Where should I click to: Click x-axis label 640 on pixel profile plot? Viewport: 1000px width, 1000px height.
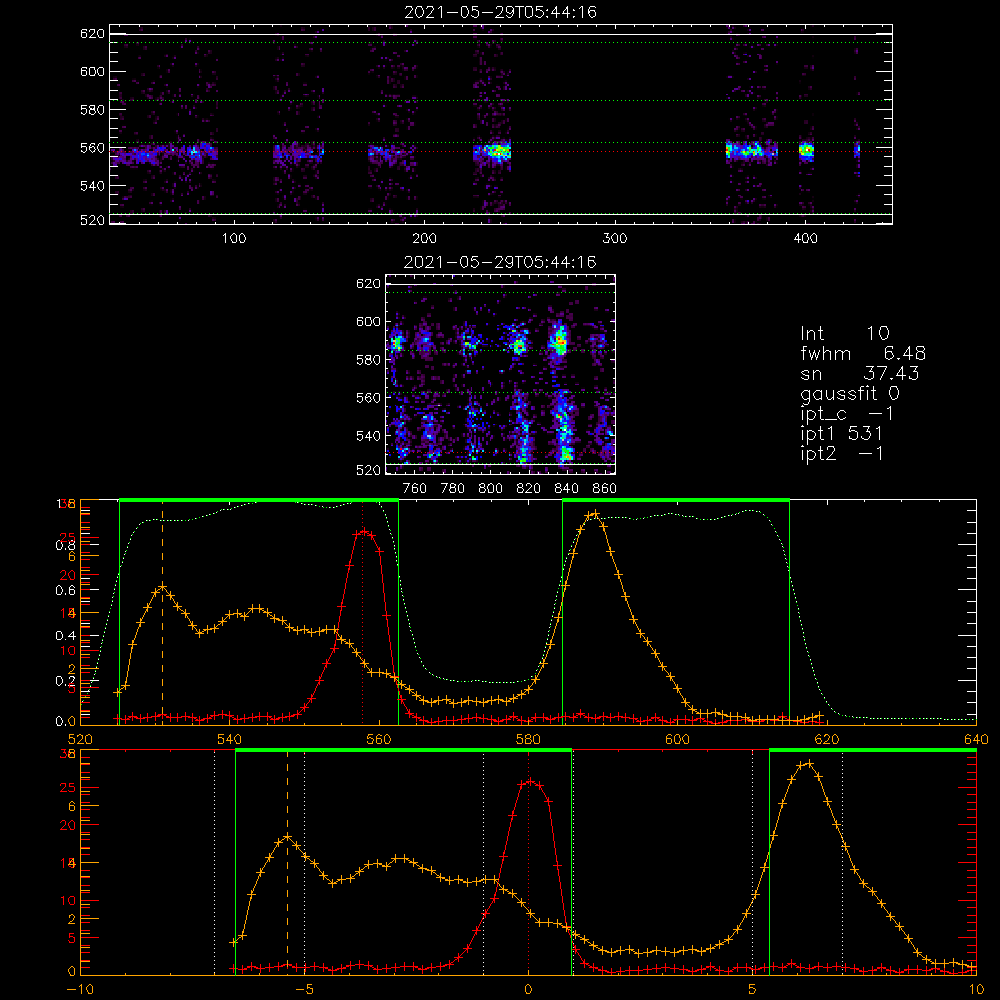976,740
